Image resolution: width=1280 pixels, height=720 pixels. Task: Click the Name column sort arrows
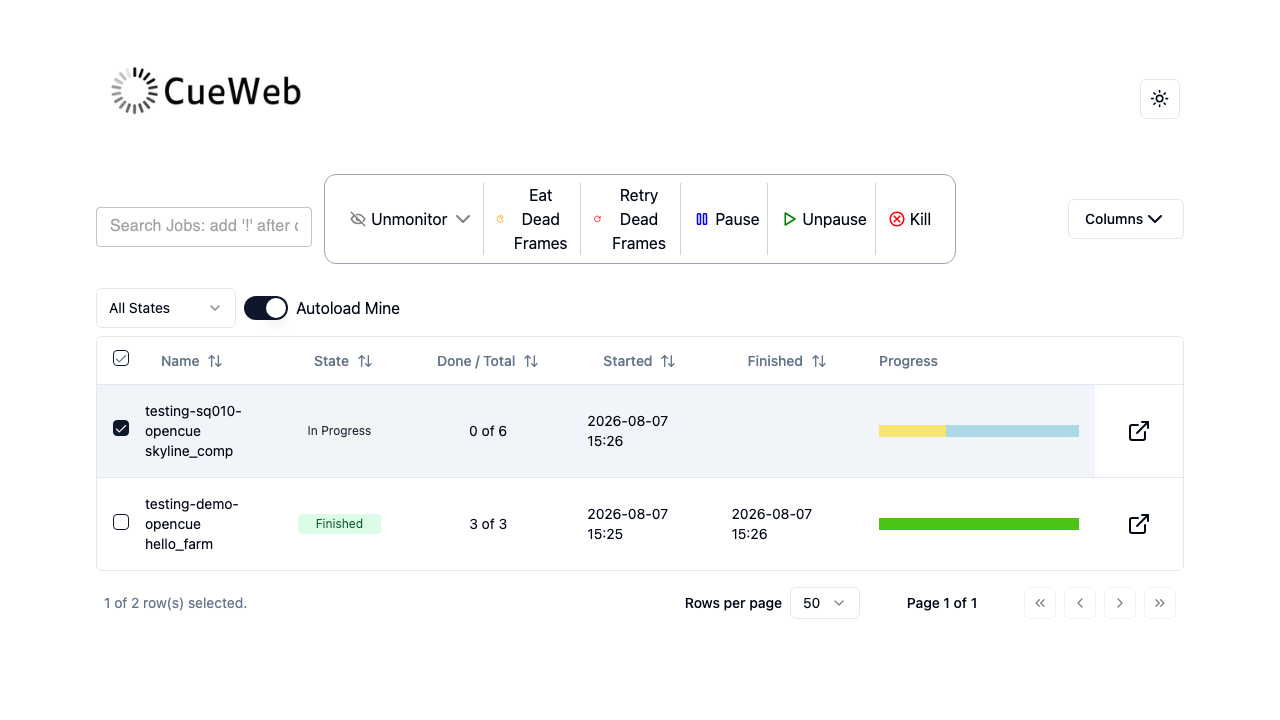(x=215, y=361)
